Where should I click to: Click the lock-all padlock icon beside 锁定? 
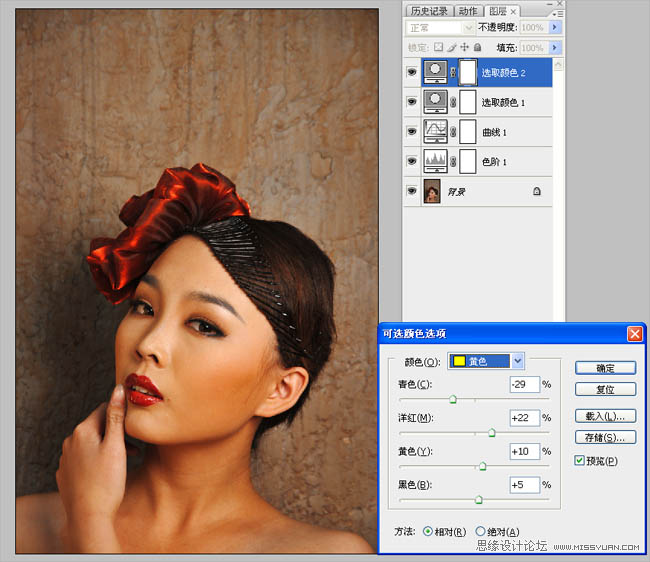(477, 47)
